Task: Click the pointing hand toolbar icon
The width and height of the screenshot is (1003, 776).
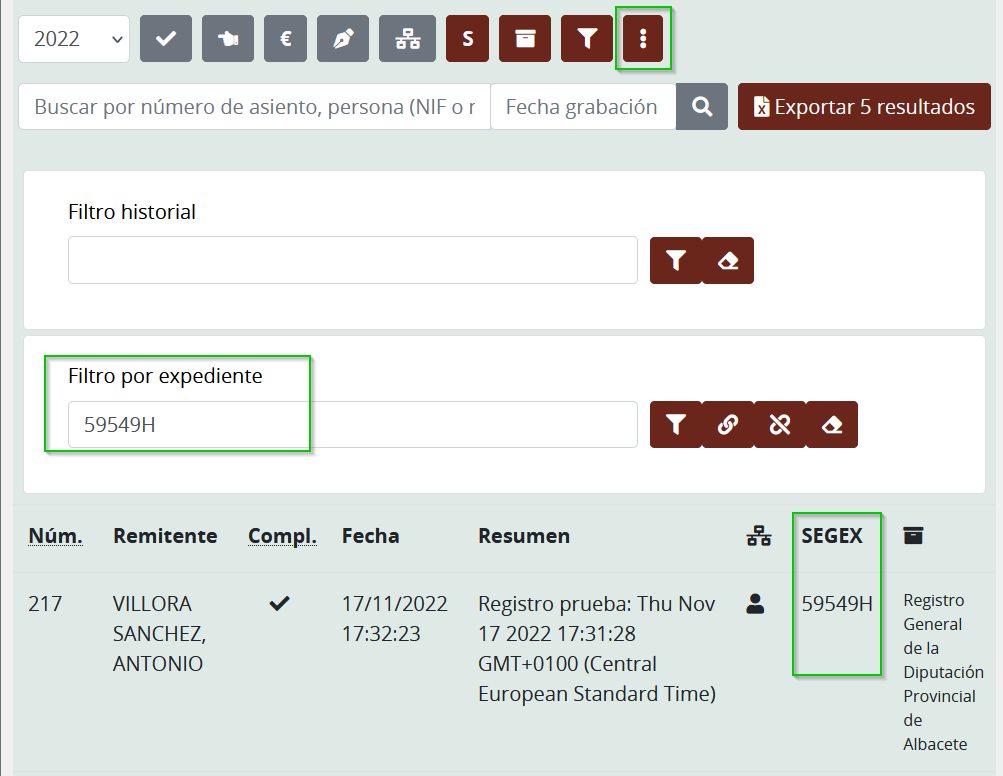Action: 228,39
